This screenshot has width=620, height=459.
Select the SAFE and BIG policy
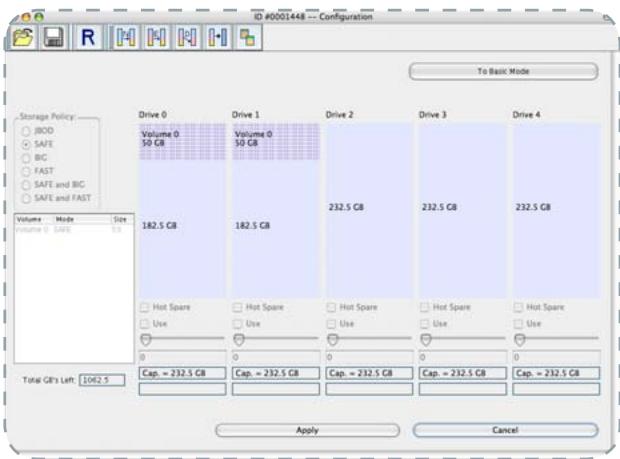26,185
